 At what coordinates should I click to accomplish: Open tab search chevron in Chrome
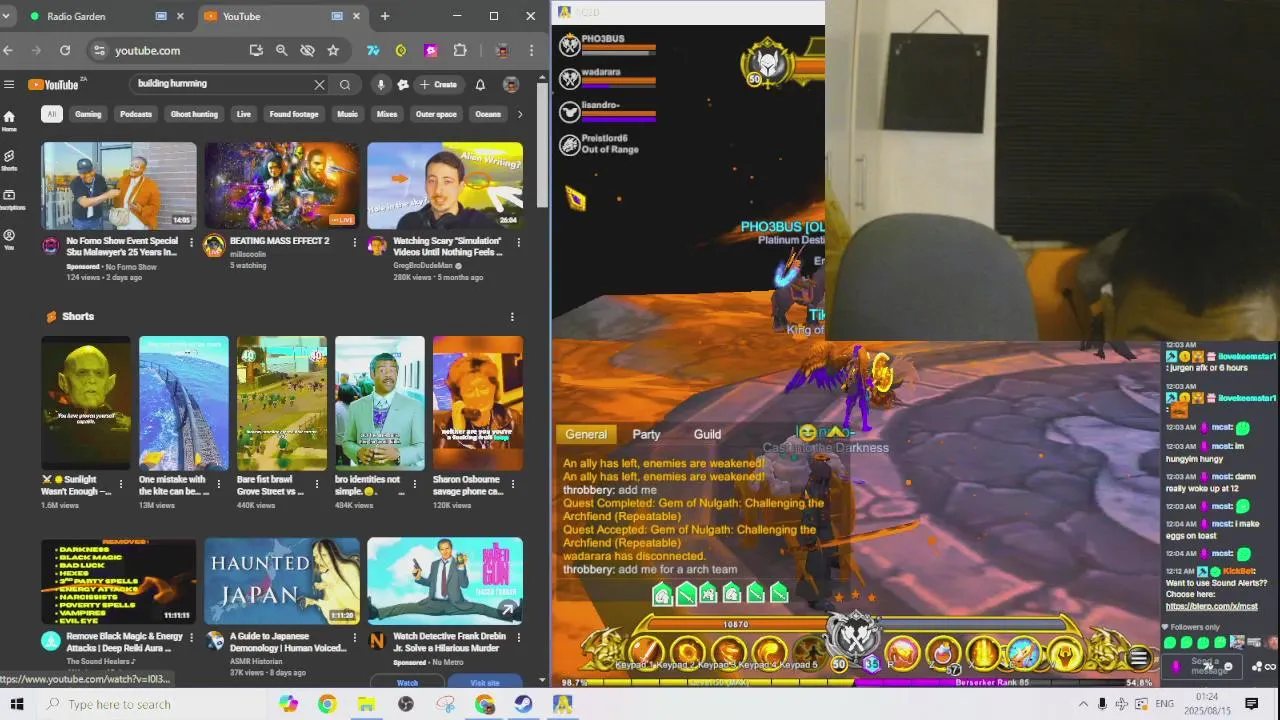coord(6,16)
